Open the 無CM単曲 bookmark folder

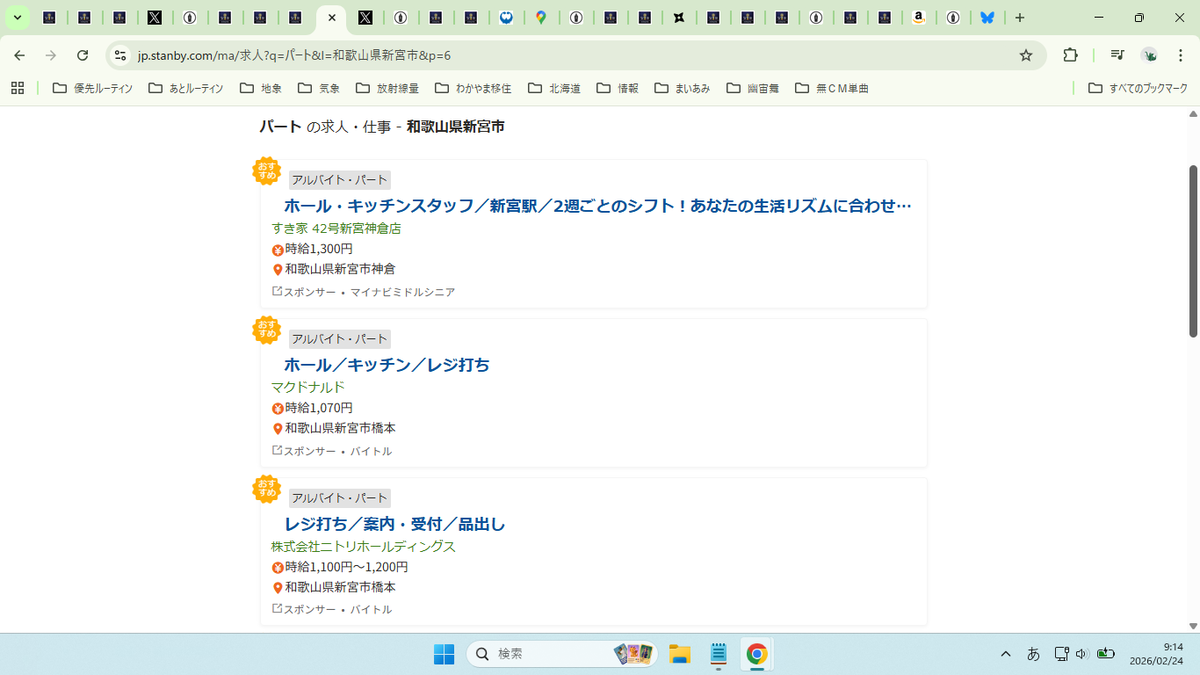pyautogui.click(x=832, y=88)
